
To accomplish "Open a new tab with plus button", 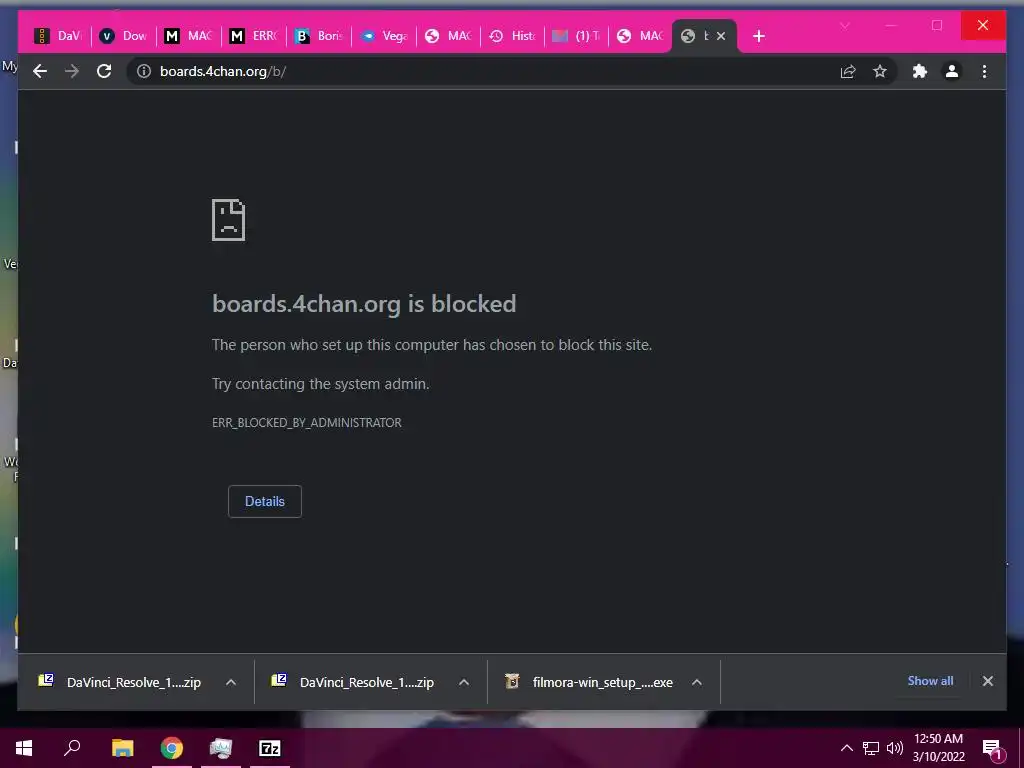I will click(758, 36).
